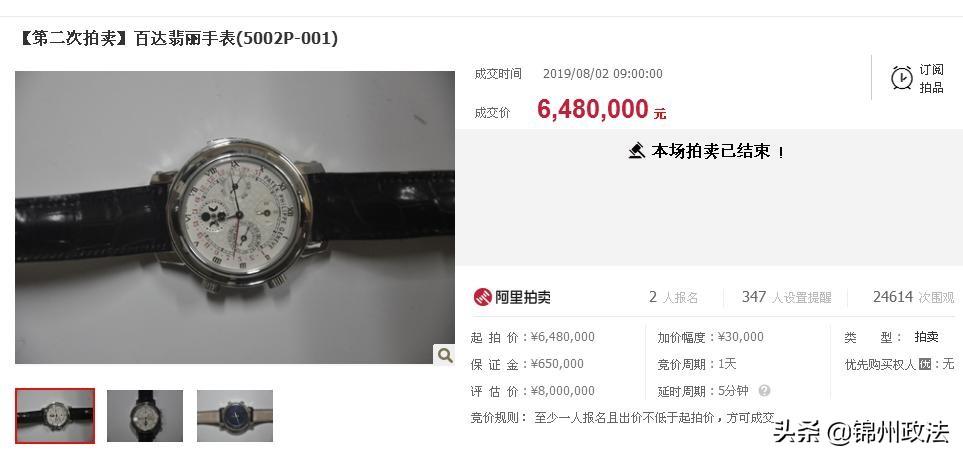
Task: Click the 阿里拍卖 brand name
Action: pos(523,298)
